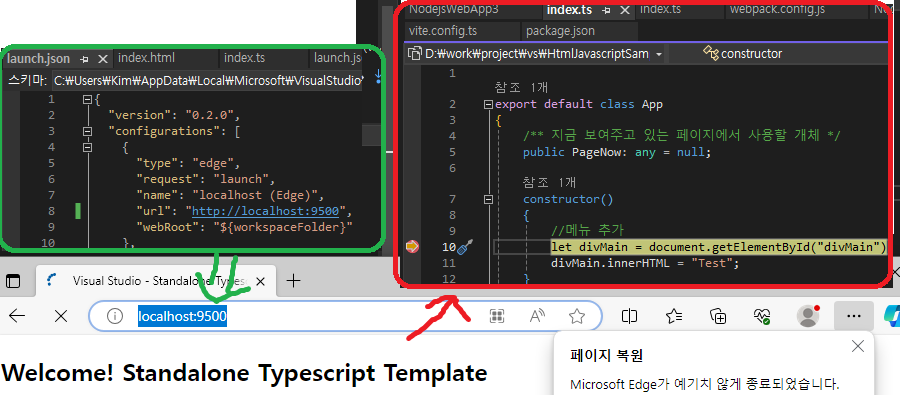Open the Favorites list in Edge

click(x=674, y=316)
